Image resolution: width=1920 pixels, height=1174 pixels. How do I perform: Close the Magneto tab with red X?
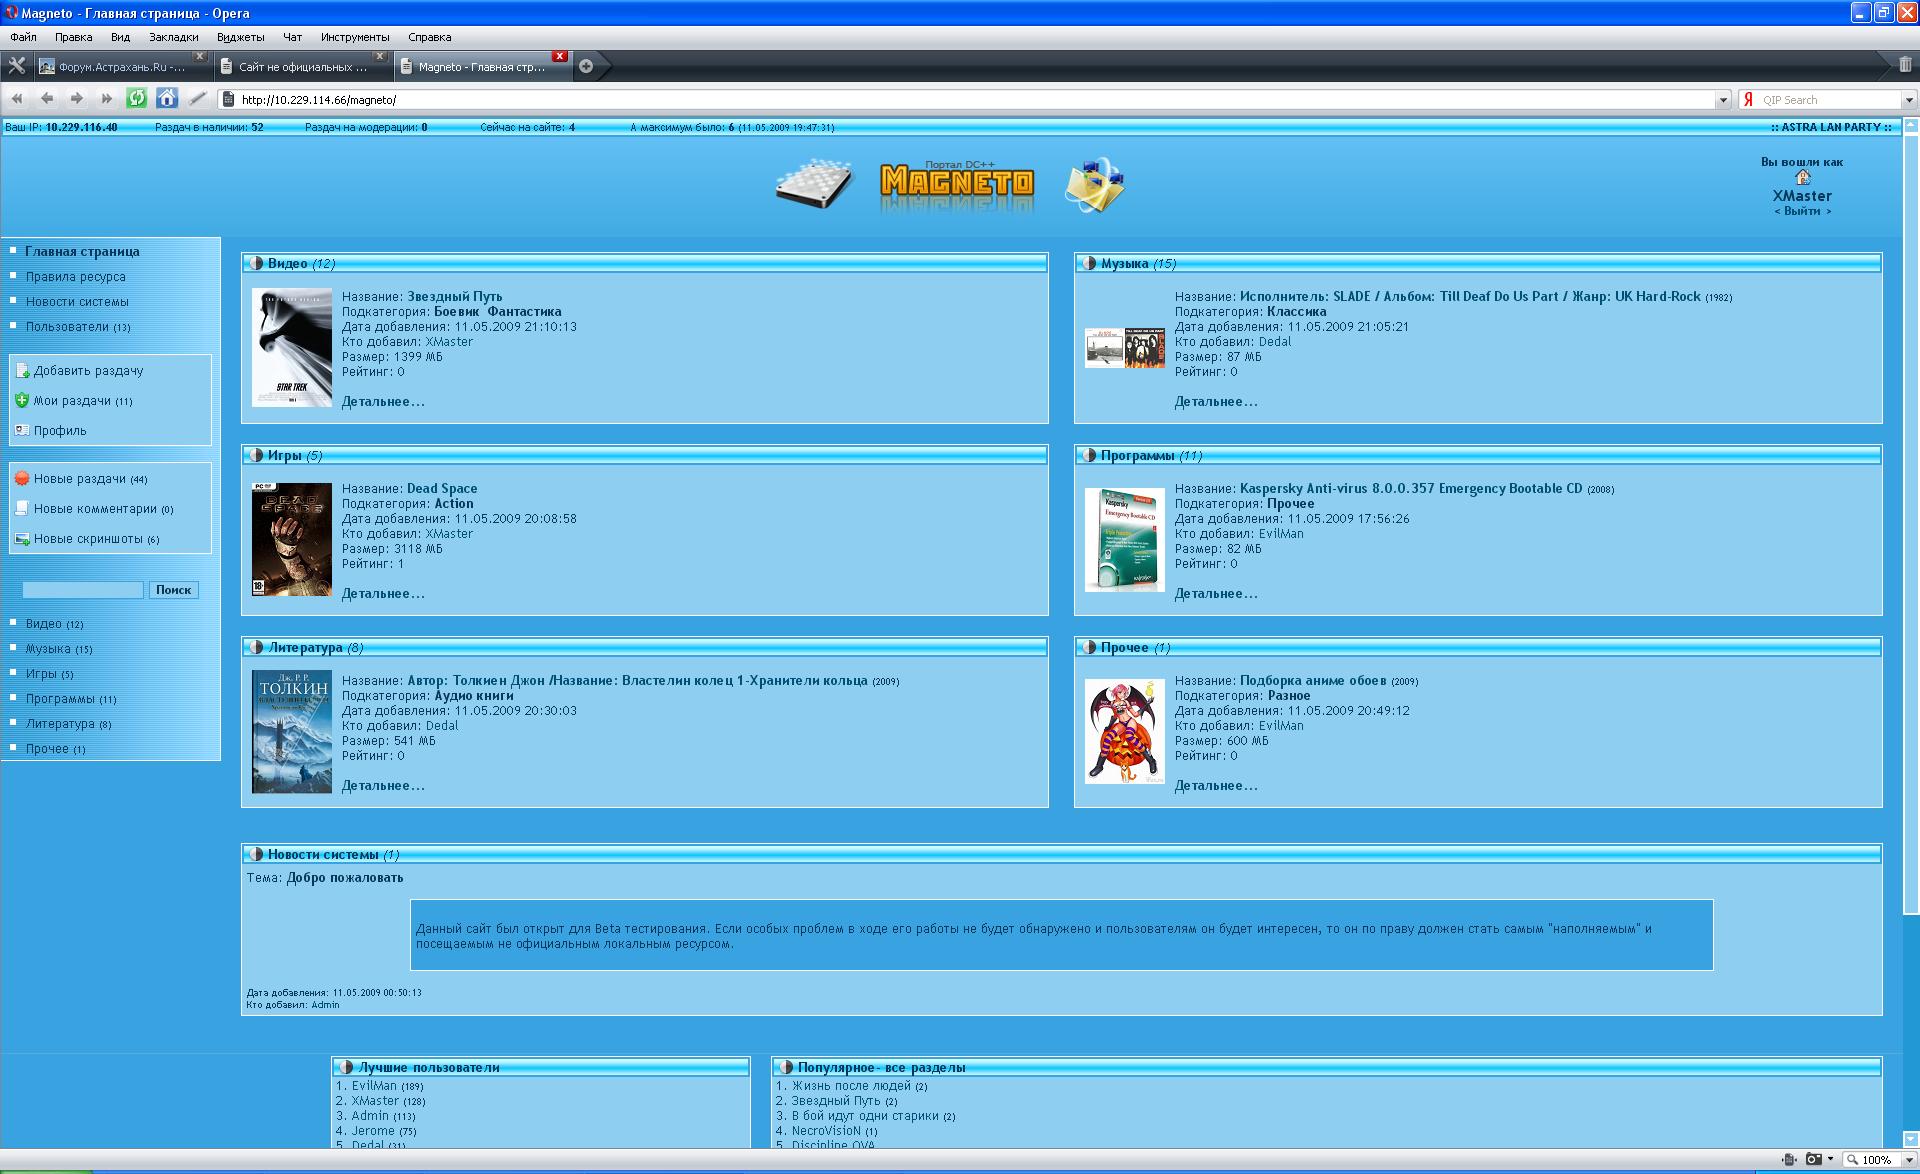click(560, 56)
